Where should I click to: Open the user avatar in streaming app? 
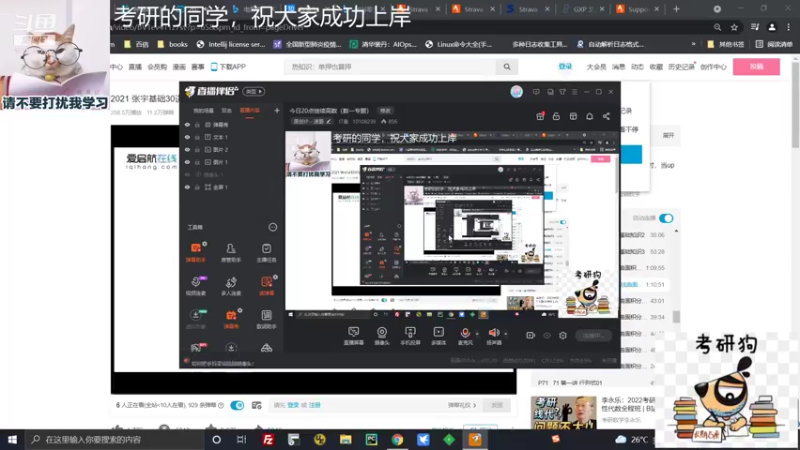click(x=516, y=92)
